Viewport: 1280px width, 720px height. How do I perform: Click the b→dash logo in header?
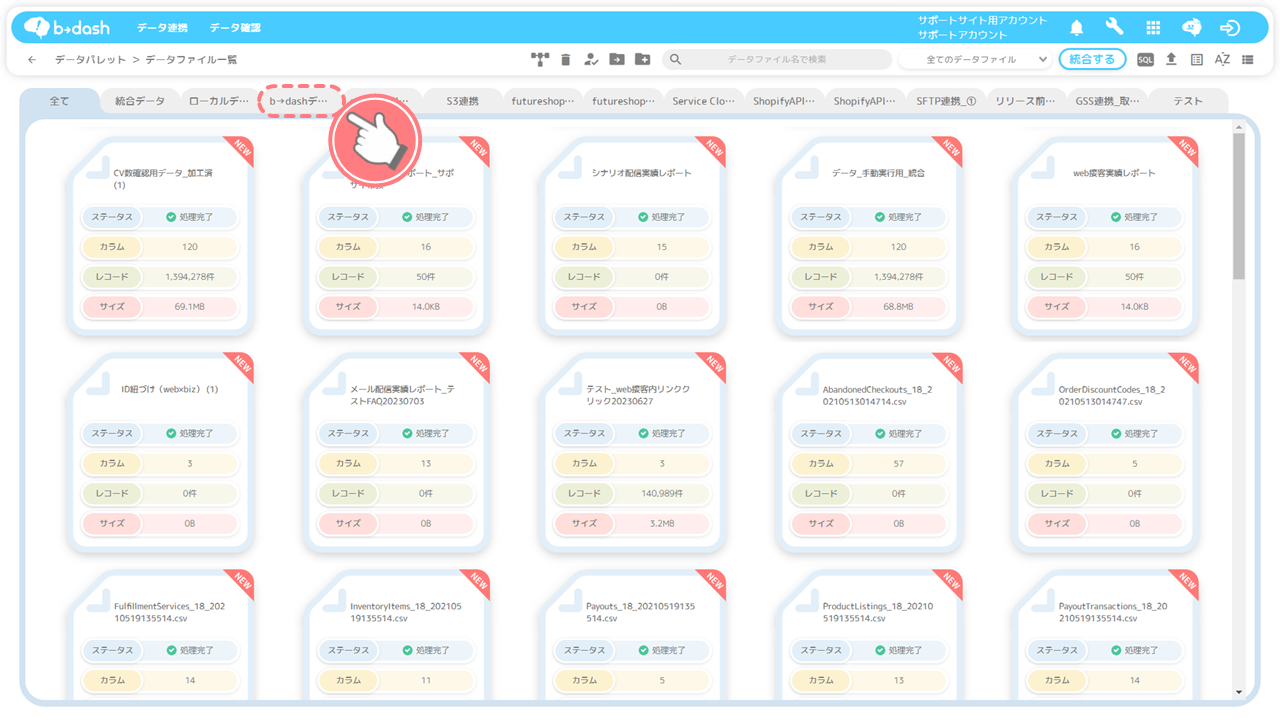click(67, 27)
